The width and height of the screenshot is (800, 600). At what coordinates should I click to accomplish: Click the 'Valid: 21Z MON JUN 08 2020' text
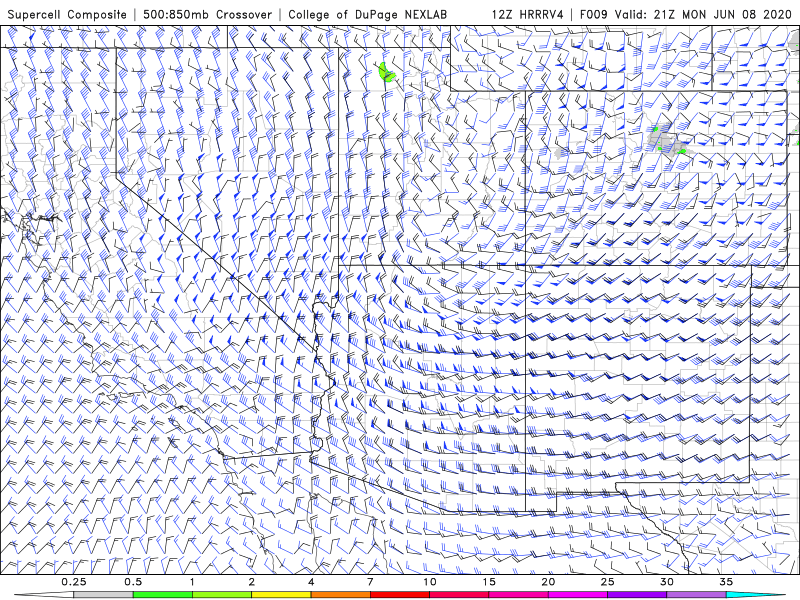(703, 14)
